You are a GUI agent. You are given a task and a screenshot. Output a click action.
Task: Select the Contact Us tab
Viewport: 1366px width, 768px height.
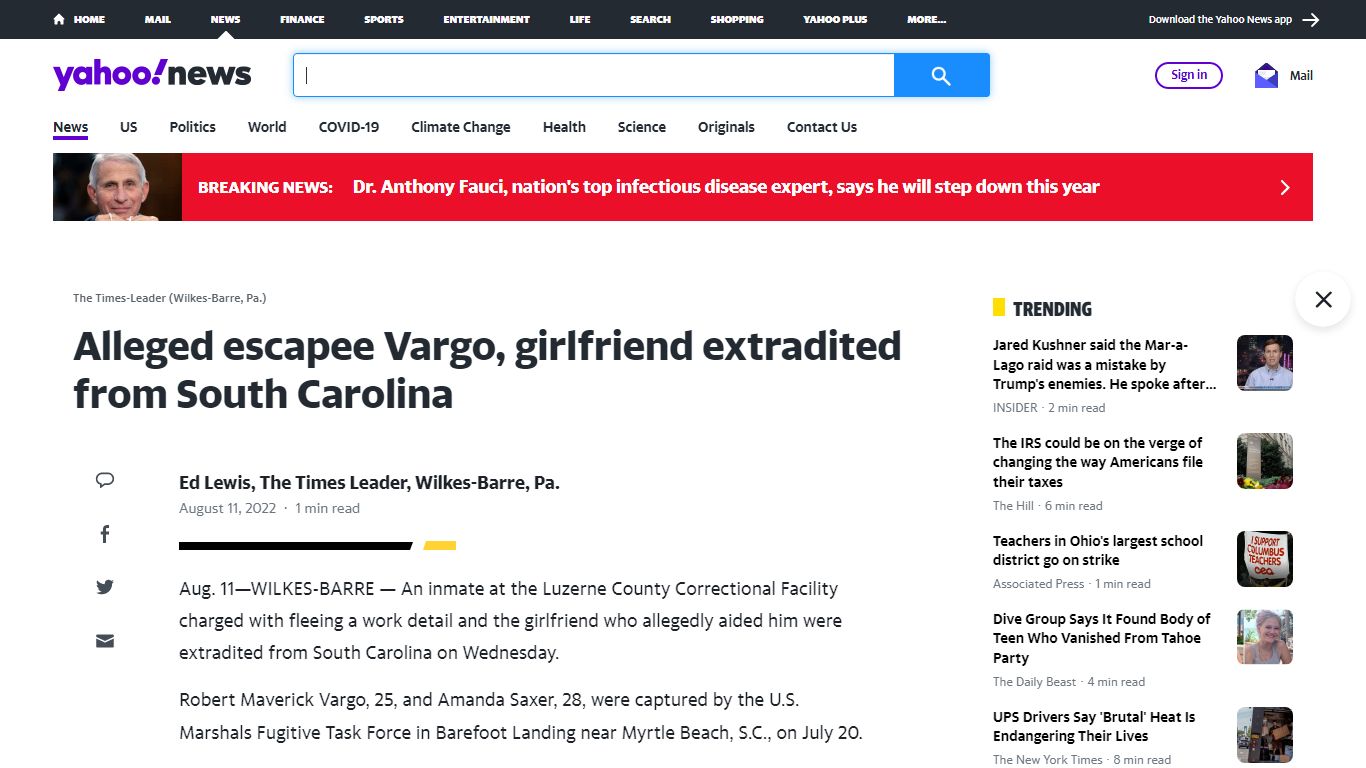tap(822, 127)
